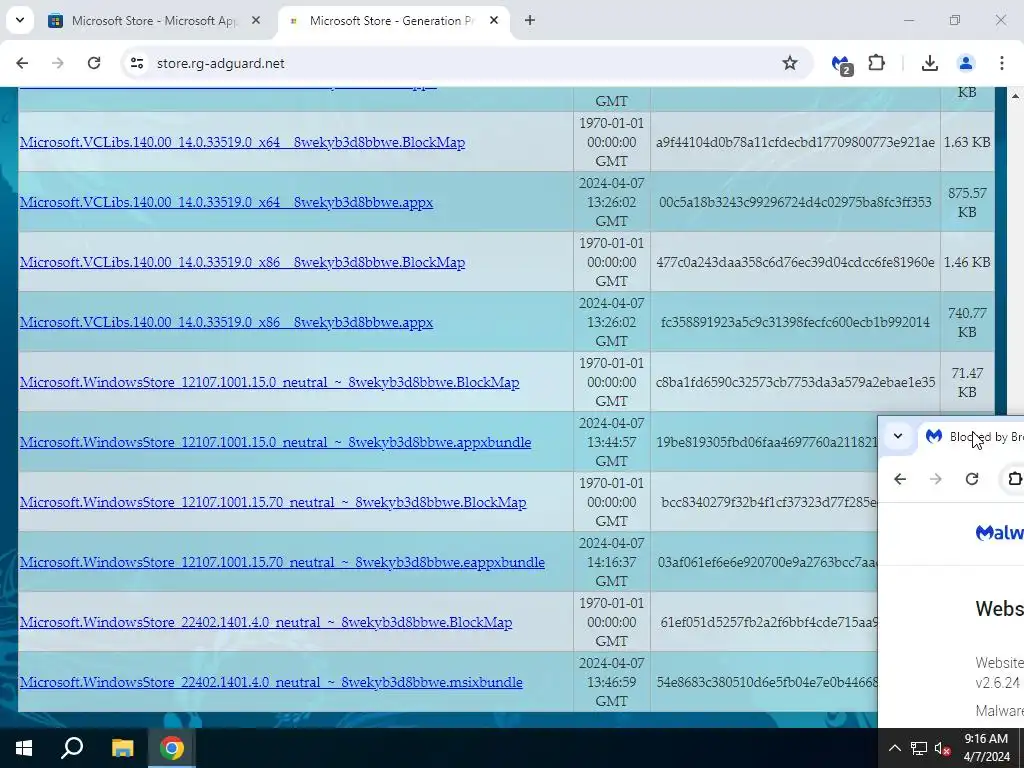Screen dimensions: 1024x768
Task: Click the Chrome taskbar icon
Action: click(172, 748)
